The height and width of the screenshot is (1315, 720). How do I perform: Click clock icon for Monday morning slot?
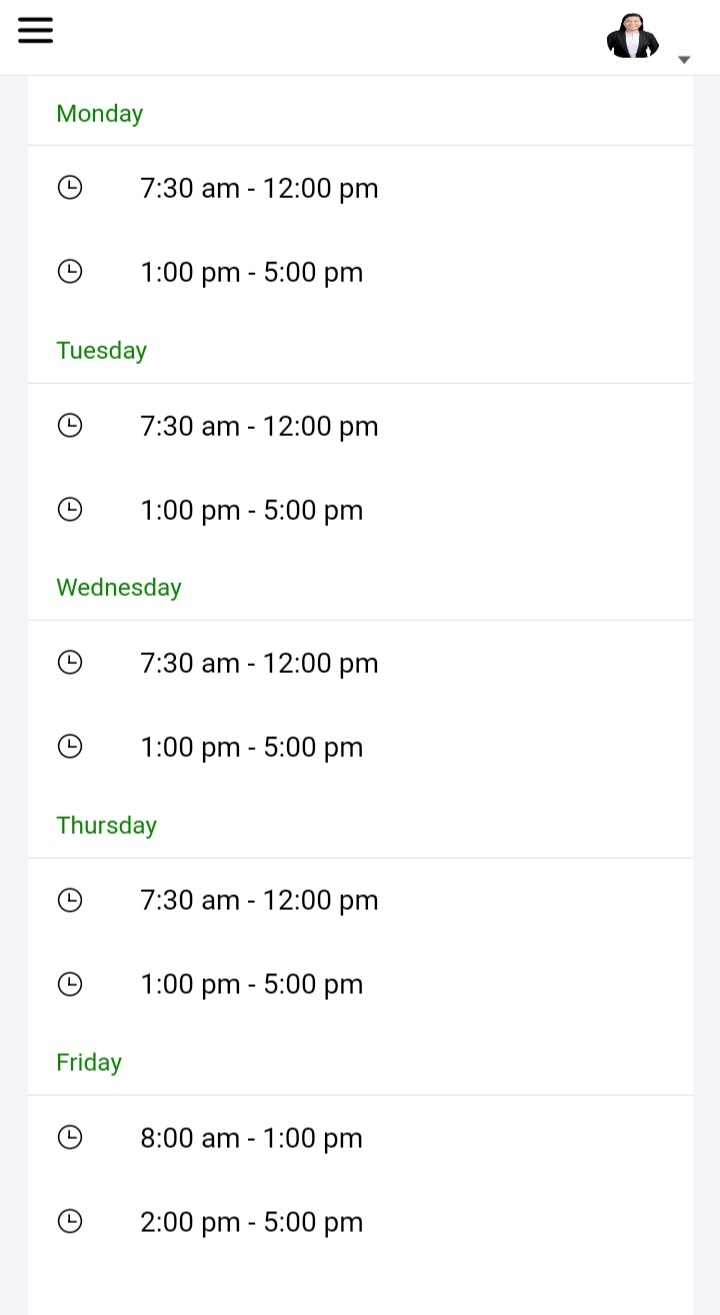click(70, 187)
